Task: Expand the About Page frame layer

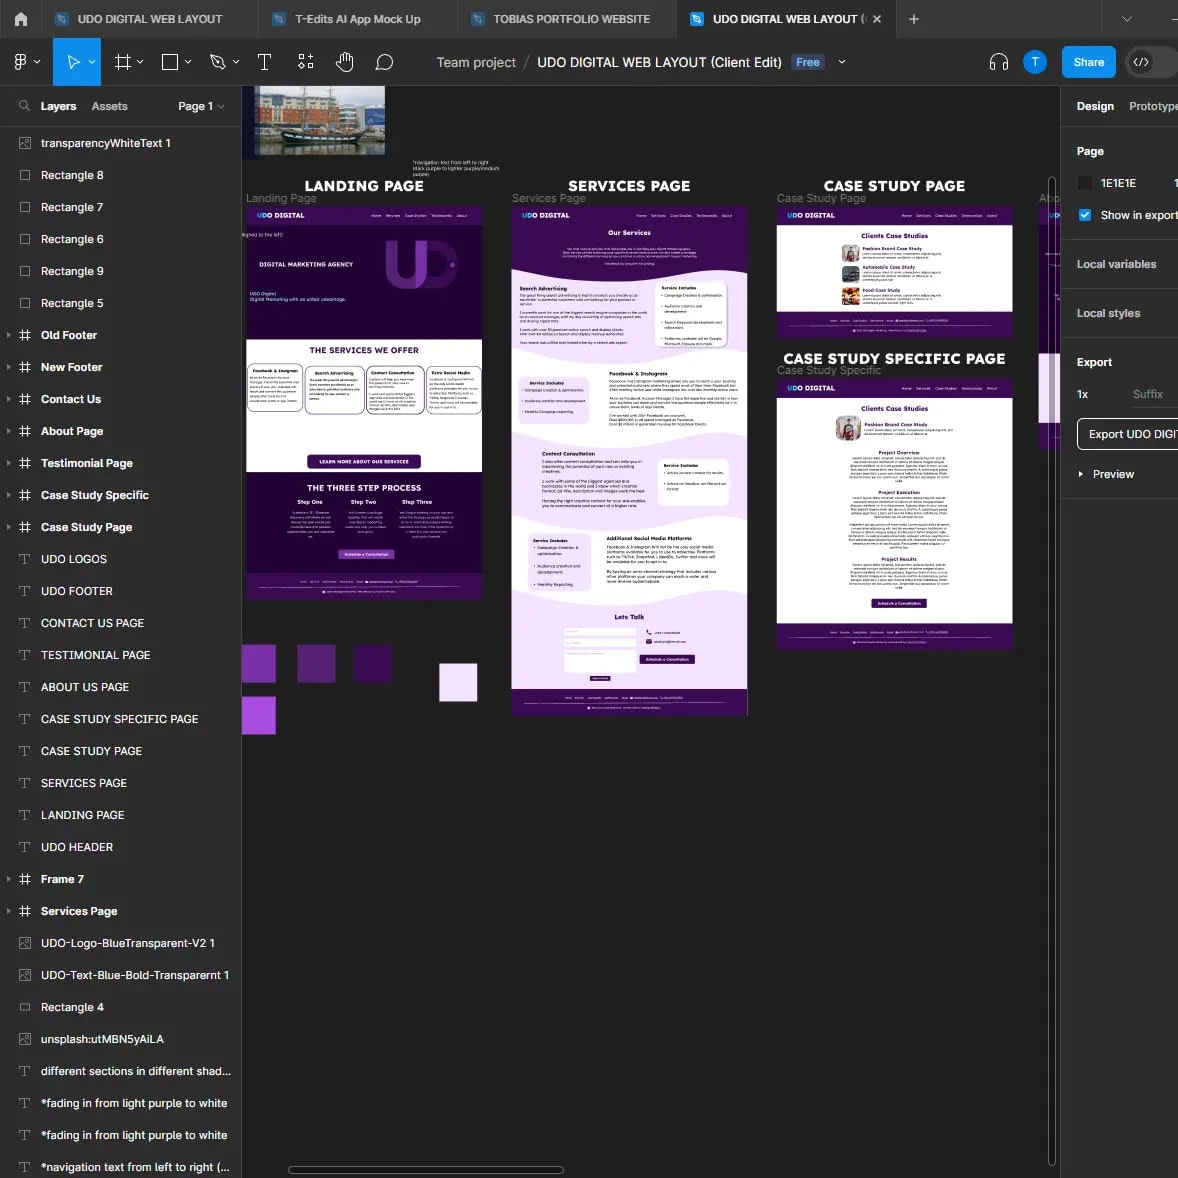Action: [9, 431]
